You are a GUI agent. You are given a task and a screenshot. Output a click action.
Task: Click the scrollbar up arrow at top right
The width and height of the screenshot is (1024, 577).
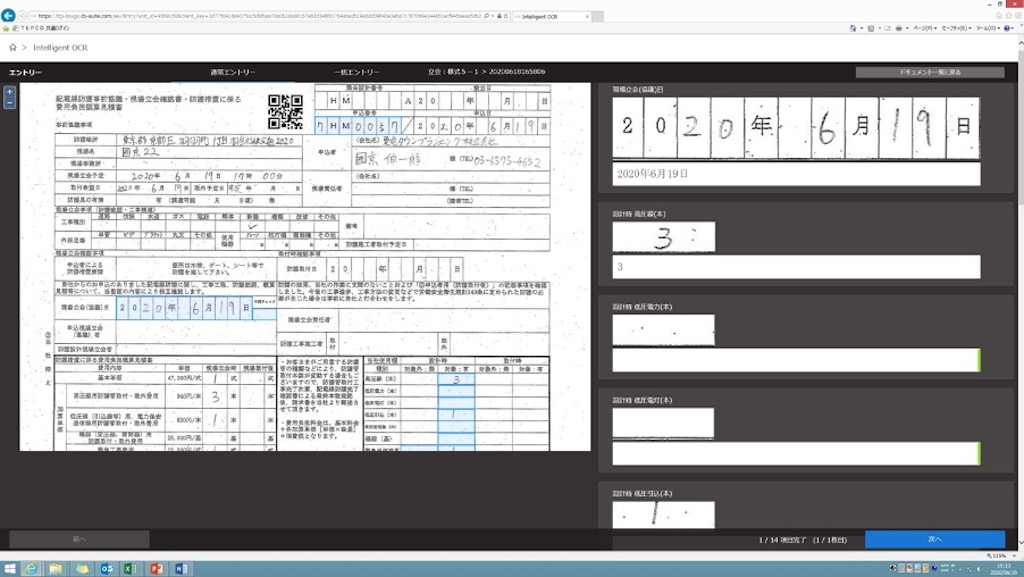(1020, 41)
